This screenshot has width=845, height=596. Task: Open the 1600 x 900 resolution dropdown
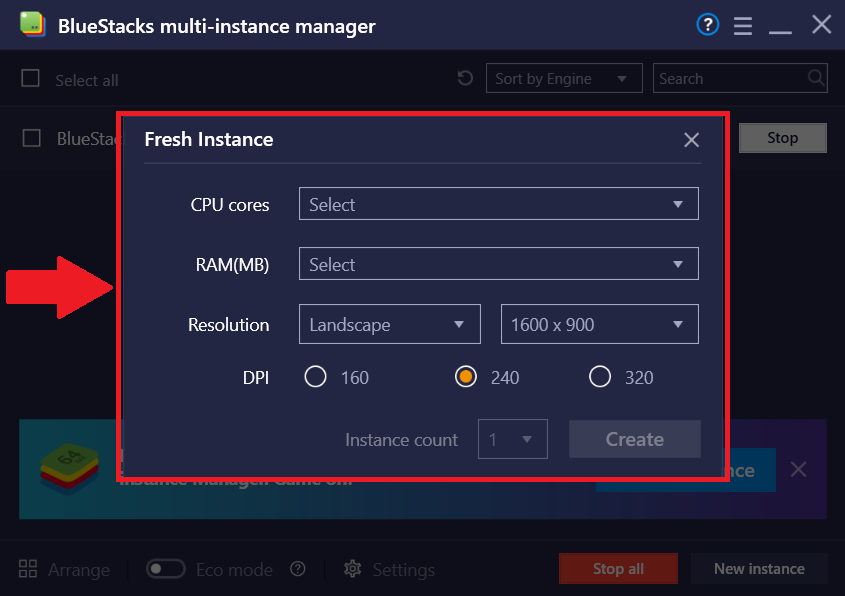[600, 324]
